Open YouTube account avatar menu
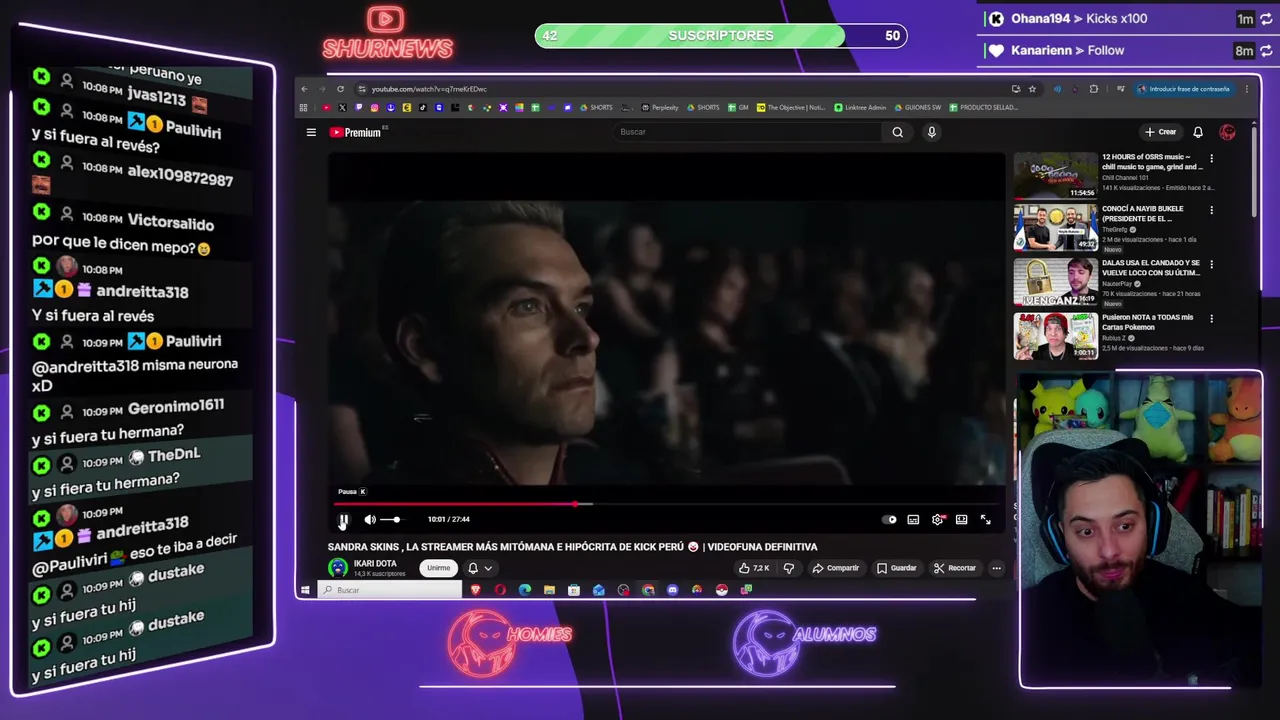This screenshot has width=1280, height=720. (1228, 132)
